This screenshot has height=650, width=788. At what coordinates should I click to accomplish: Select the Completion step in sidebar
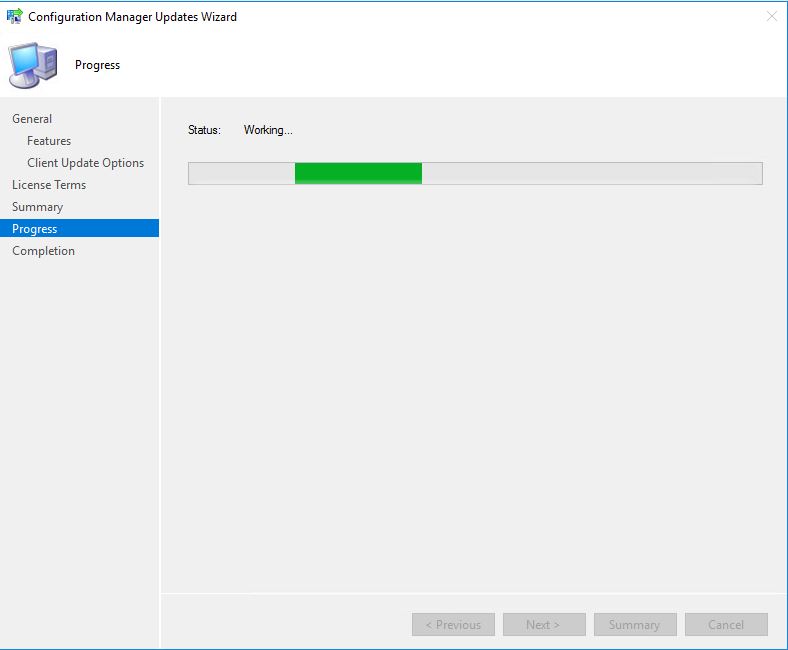pyautogui.click(x=43, y=251)
